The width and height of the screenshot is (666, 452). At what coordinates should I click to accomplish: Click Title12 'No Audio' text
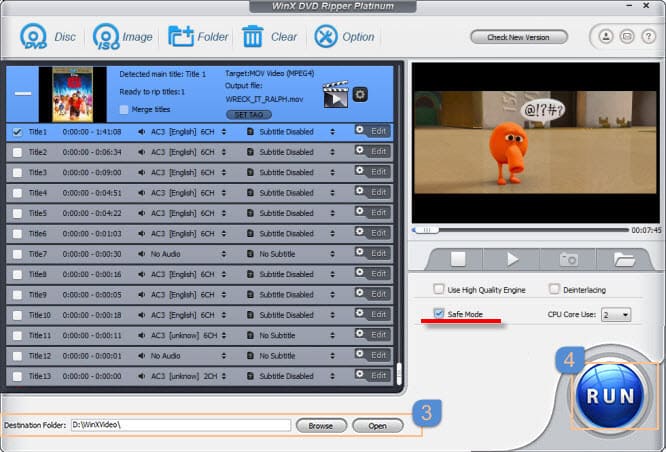(166, 356)
